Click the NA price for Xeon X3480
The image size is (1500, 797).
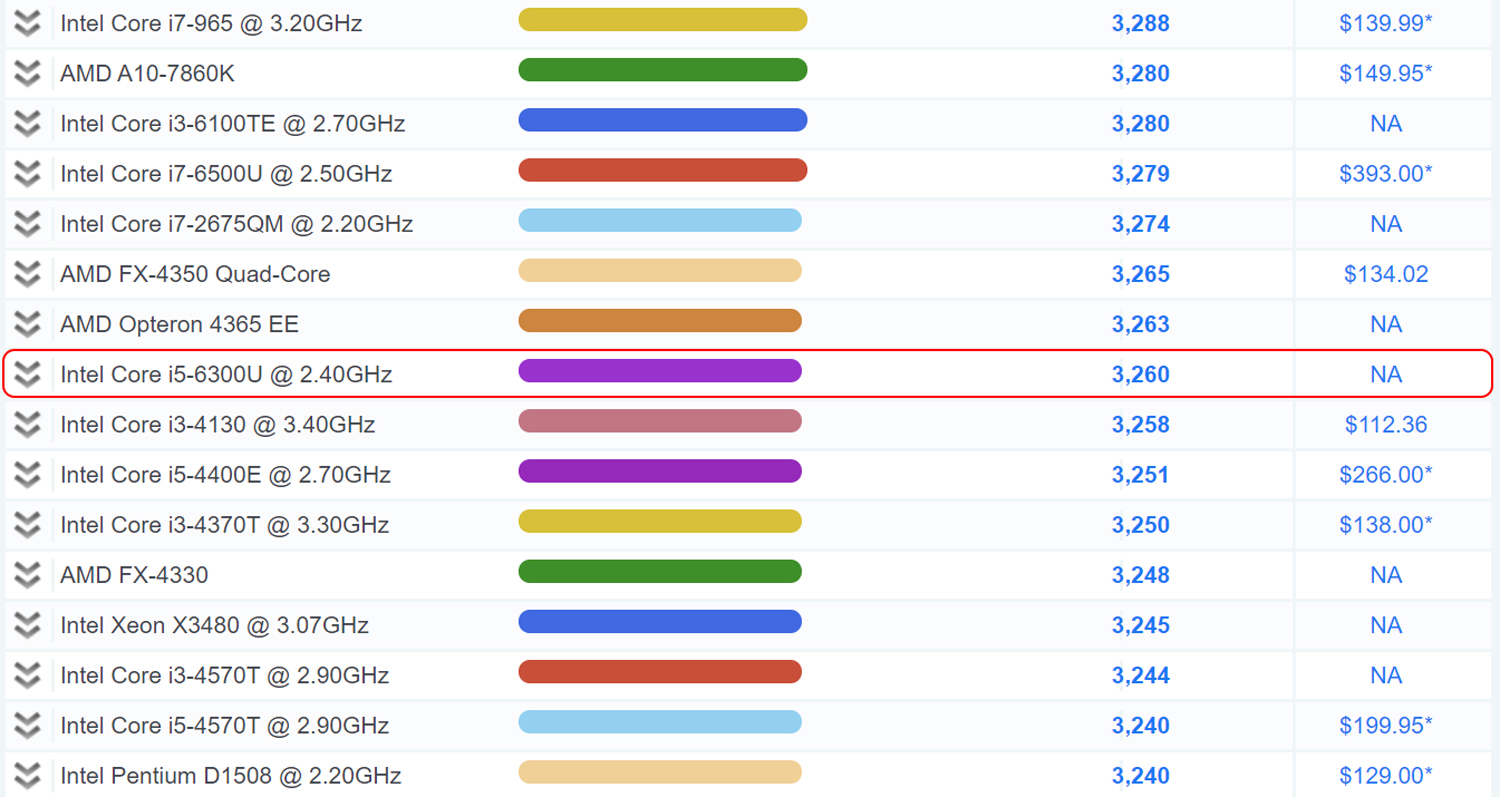1386,625
